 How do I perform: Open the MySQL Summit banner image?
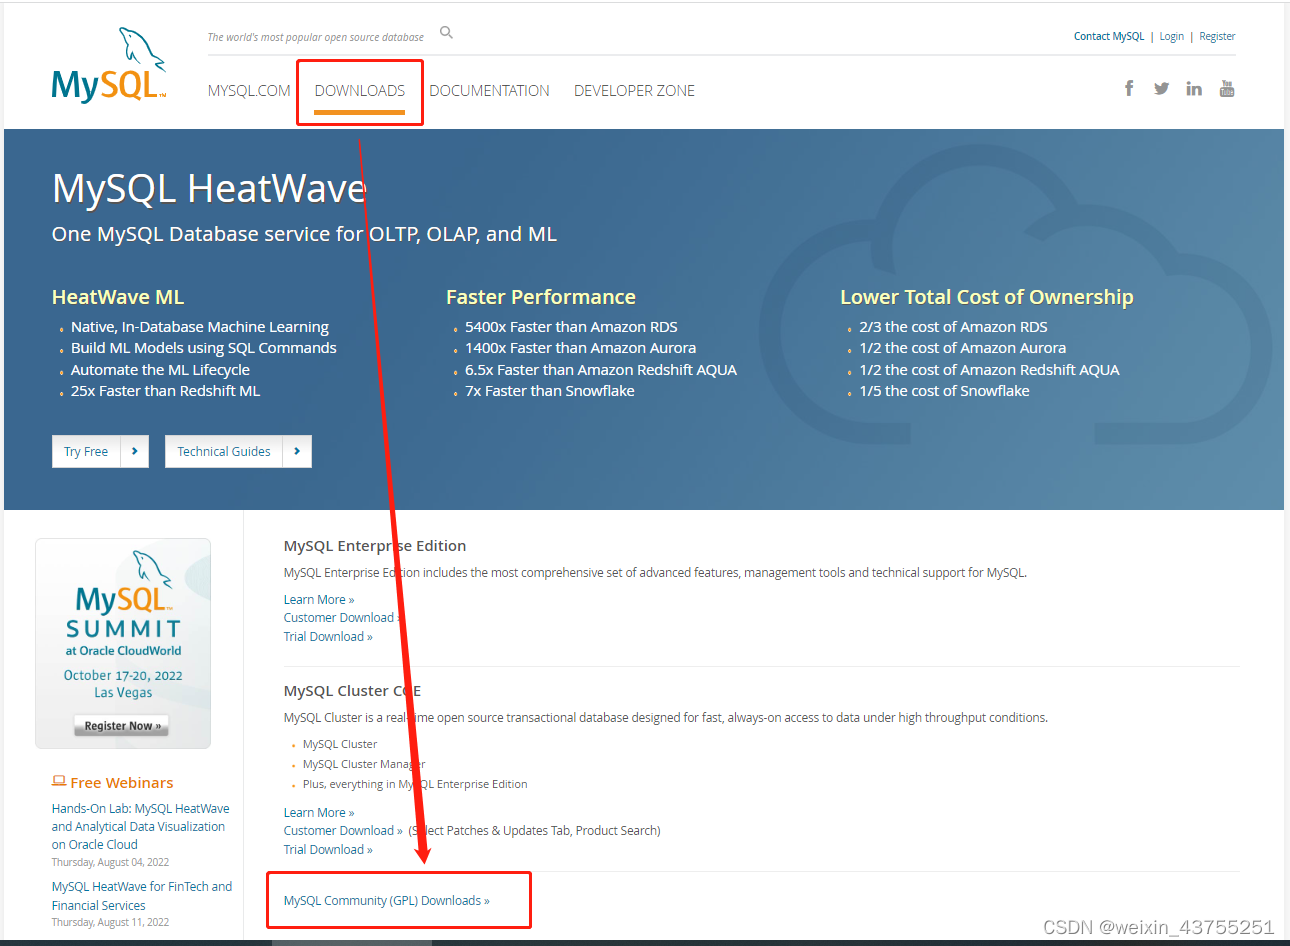point(123,643)
